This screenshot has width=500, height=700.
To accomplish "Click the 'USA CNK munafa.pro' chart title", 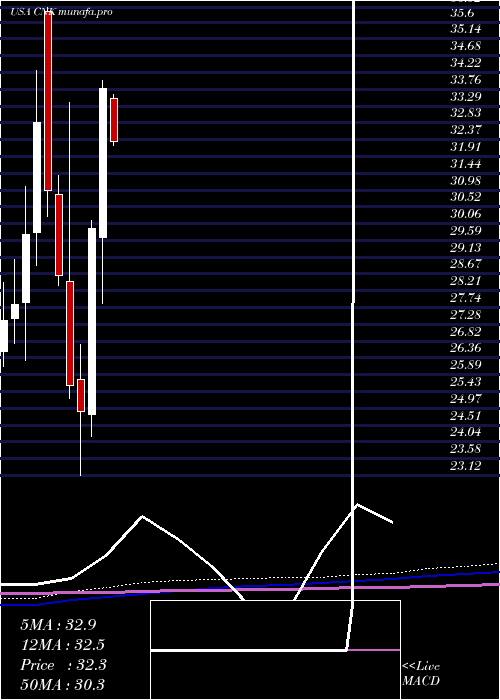I will (62, 12).
